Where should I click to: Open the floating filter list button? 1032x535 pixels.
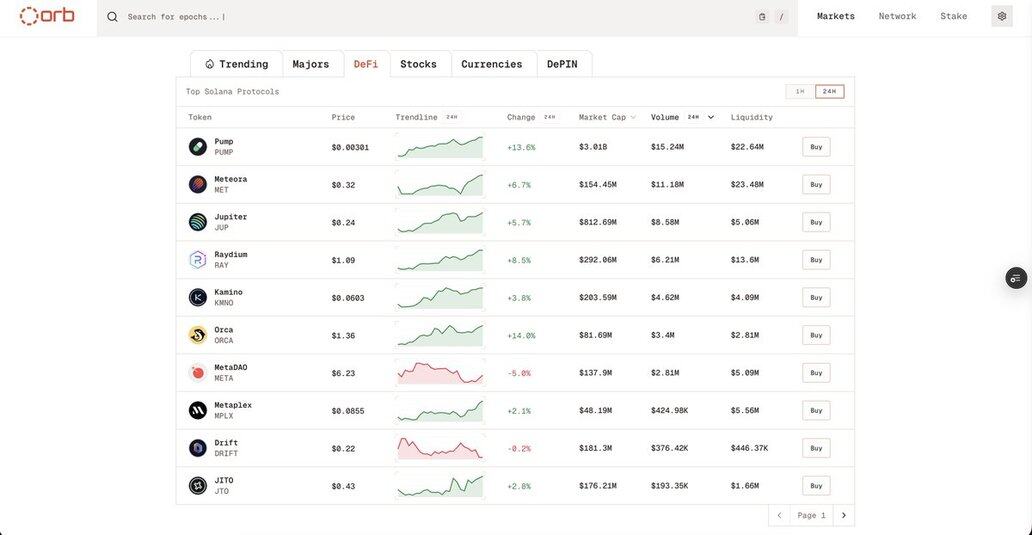pos(1015,278)
